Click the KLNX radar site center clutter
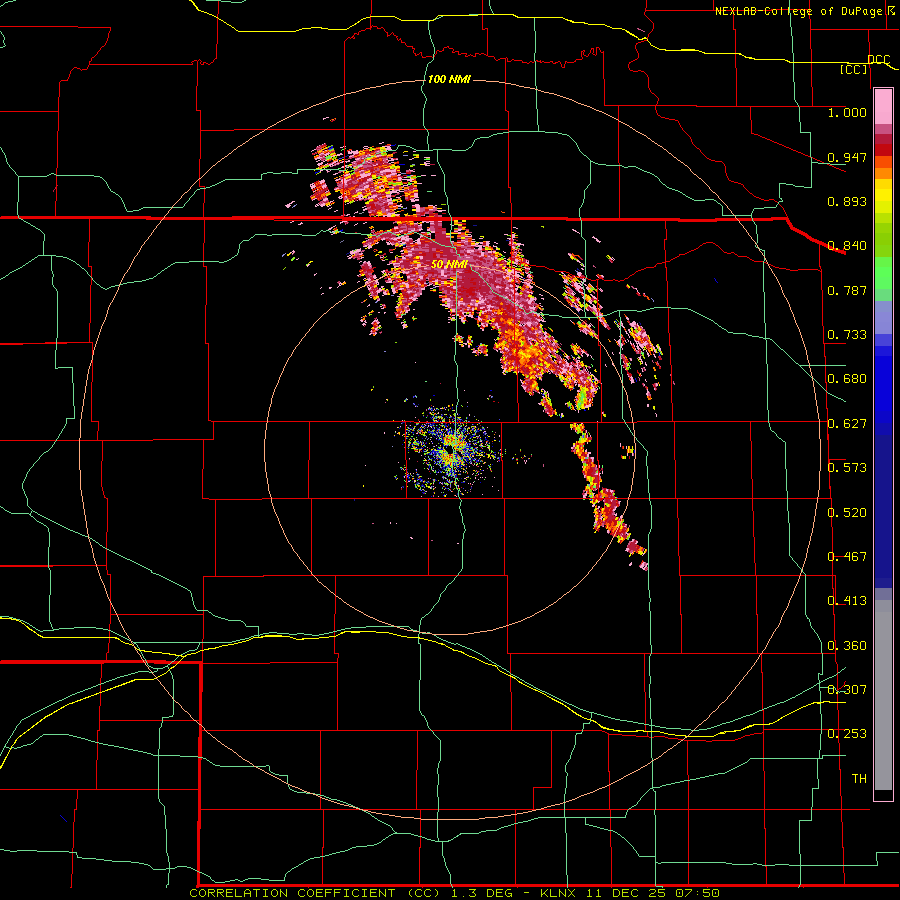Screen dimensions: 900x900 (x=452, y=449)
